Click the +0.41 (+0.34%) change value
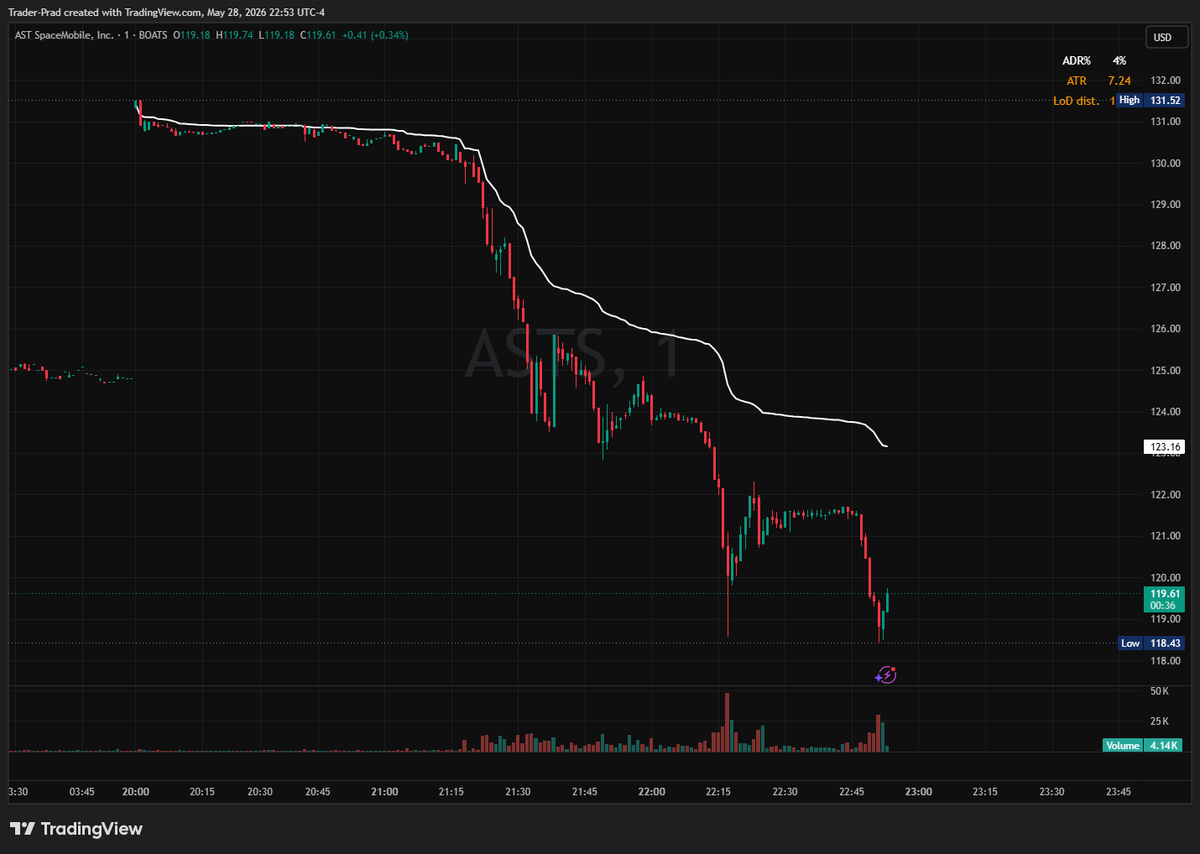The height and width of the screenshot is (854, 1200). coord(375,35)
